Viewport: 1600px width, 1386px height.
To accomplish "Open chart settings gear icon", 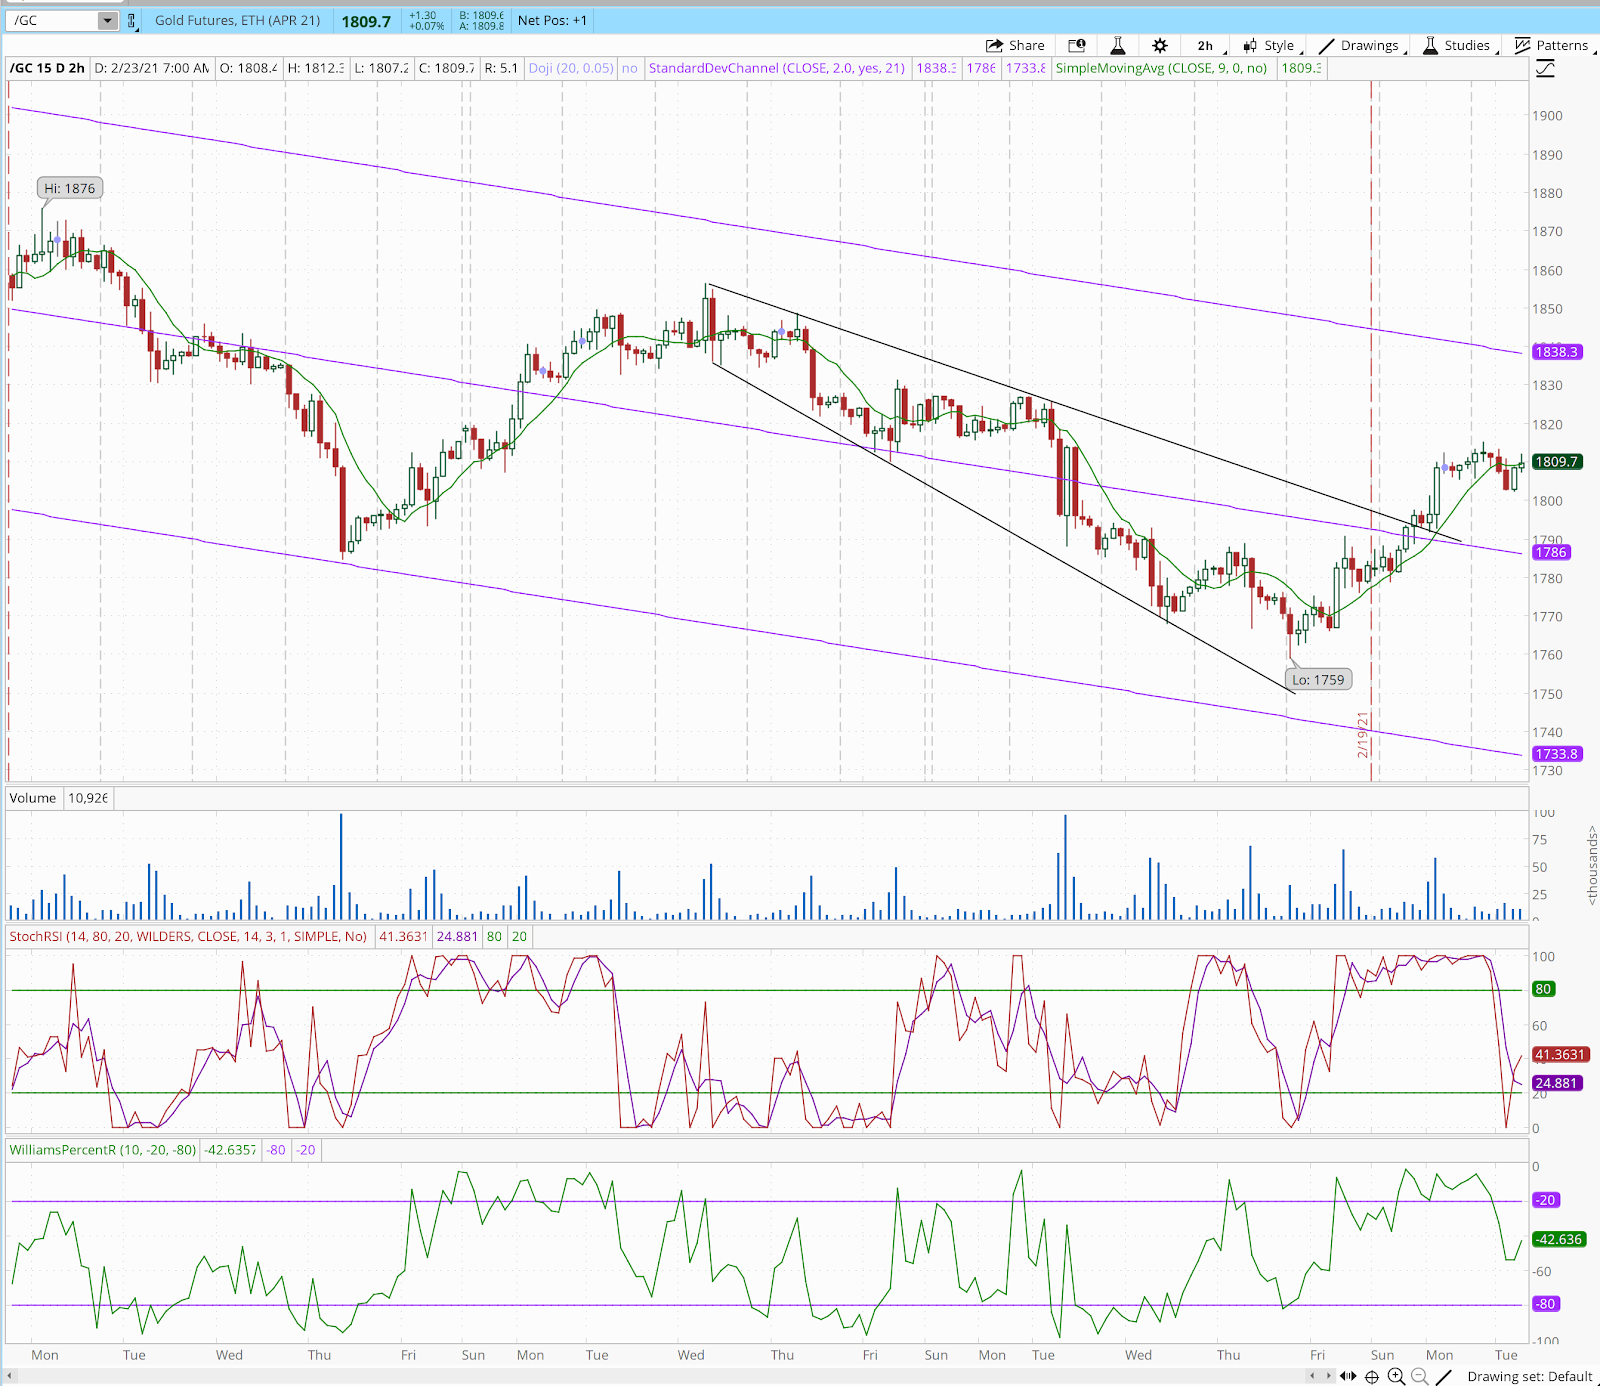I will tap(1160, 45).
